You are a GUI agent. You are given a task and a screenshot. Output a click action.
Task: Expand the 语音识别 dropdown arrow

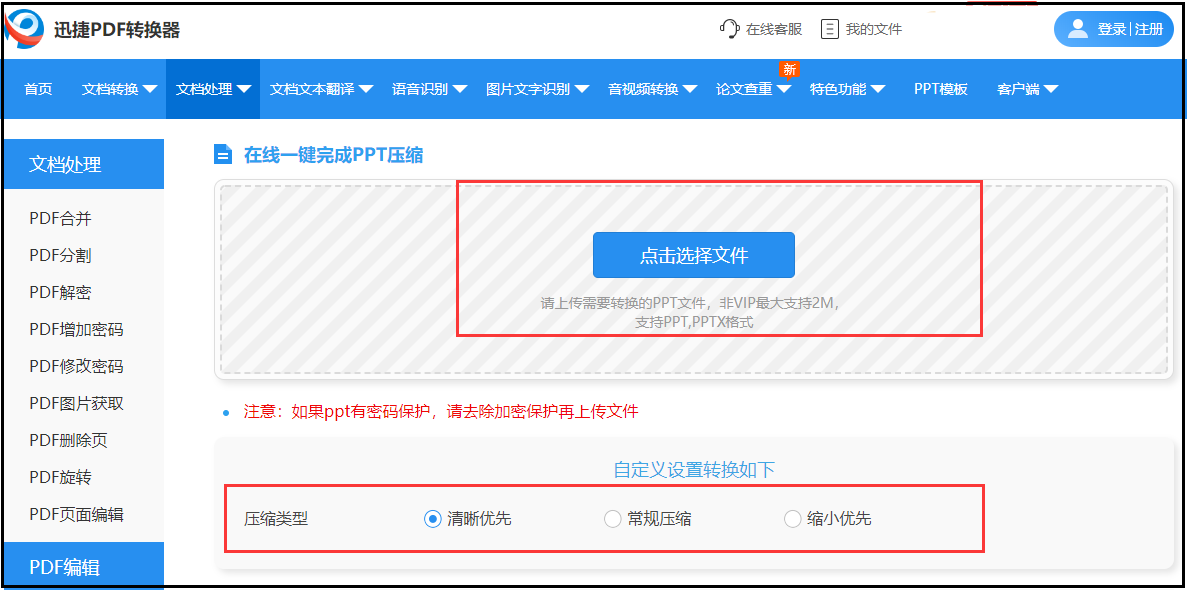[x=460, y=89]
